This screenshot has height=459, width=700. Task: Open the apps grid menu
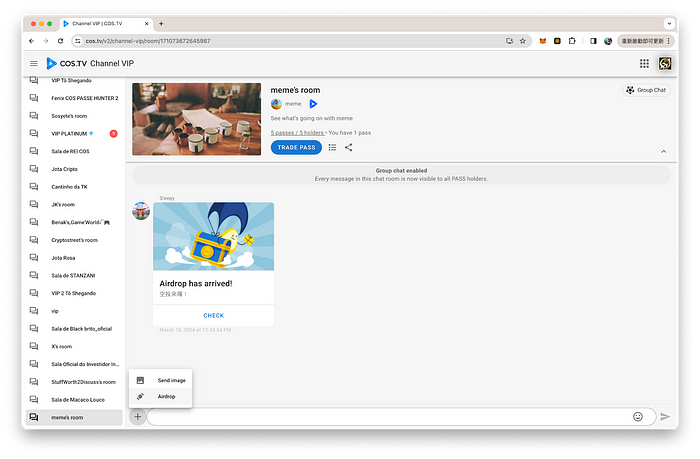click(644, 63)
